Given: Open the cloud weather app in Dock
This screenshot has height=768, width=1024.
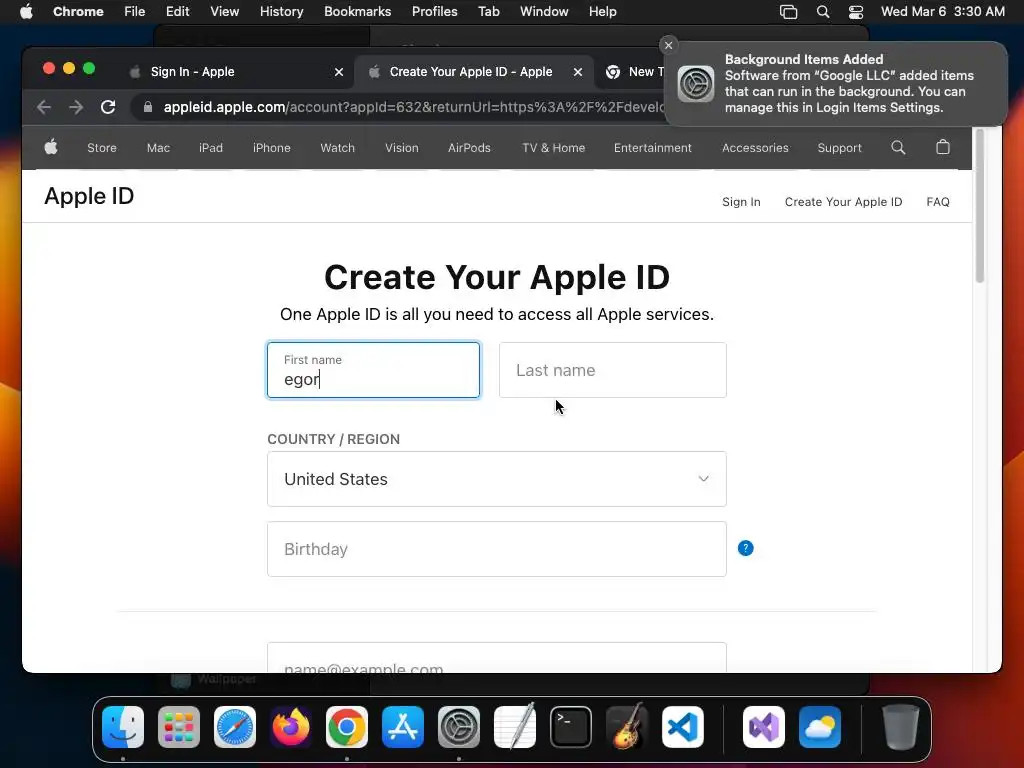Looking at the screenshot, I should pos(820,727).
